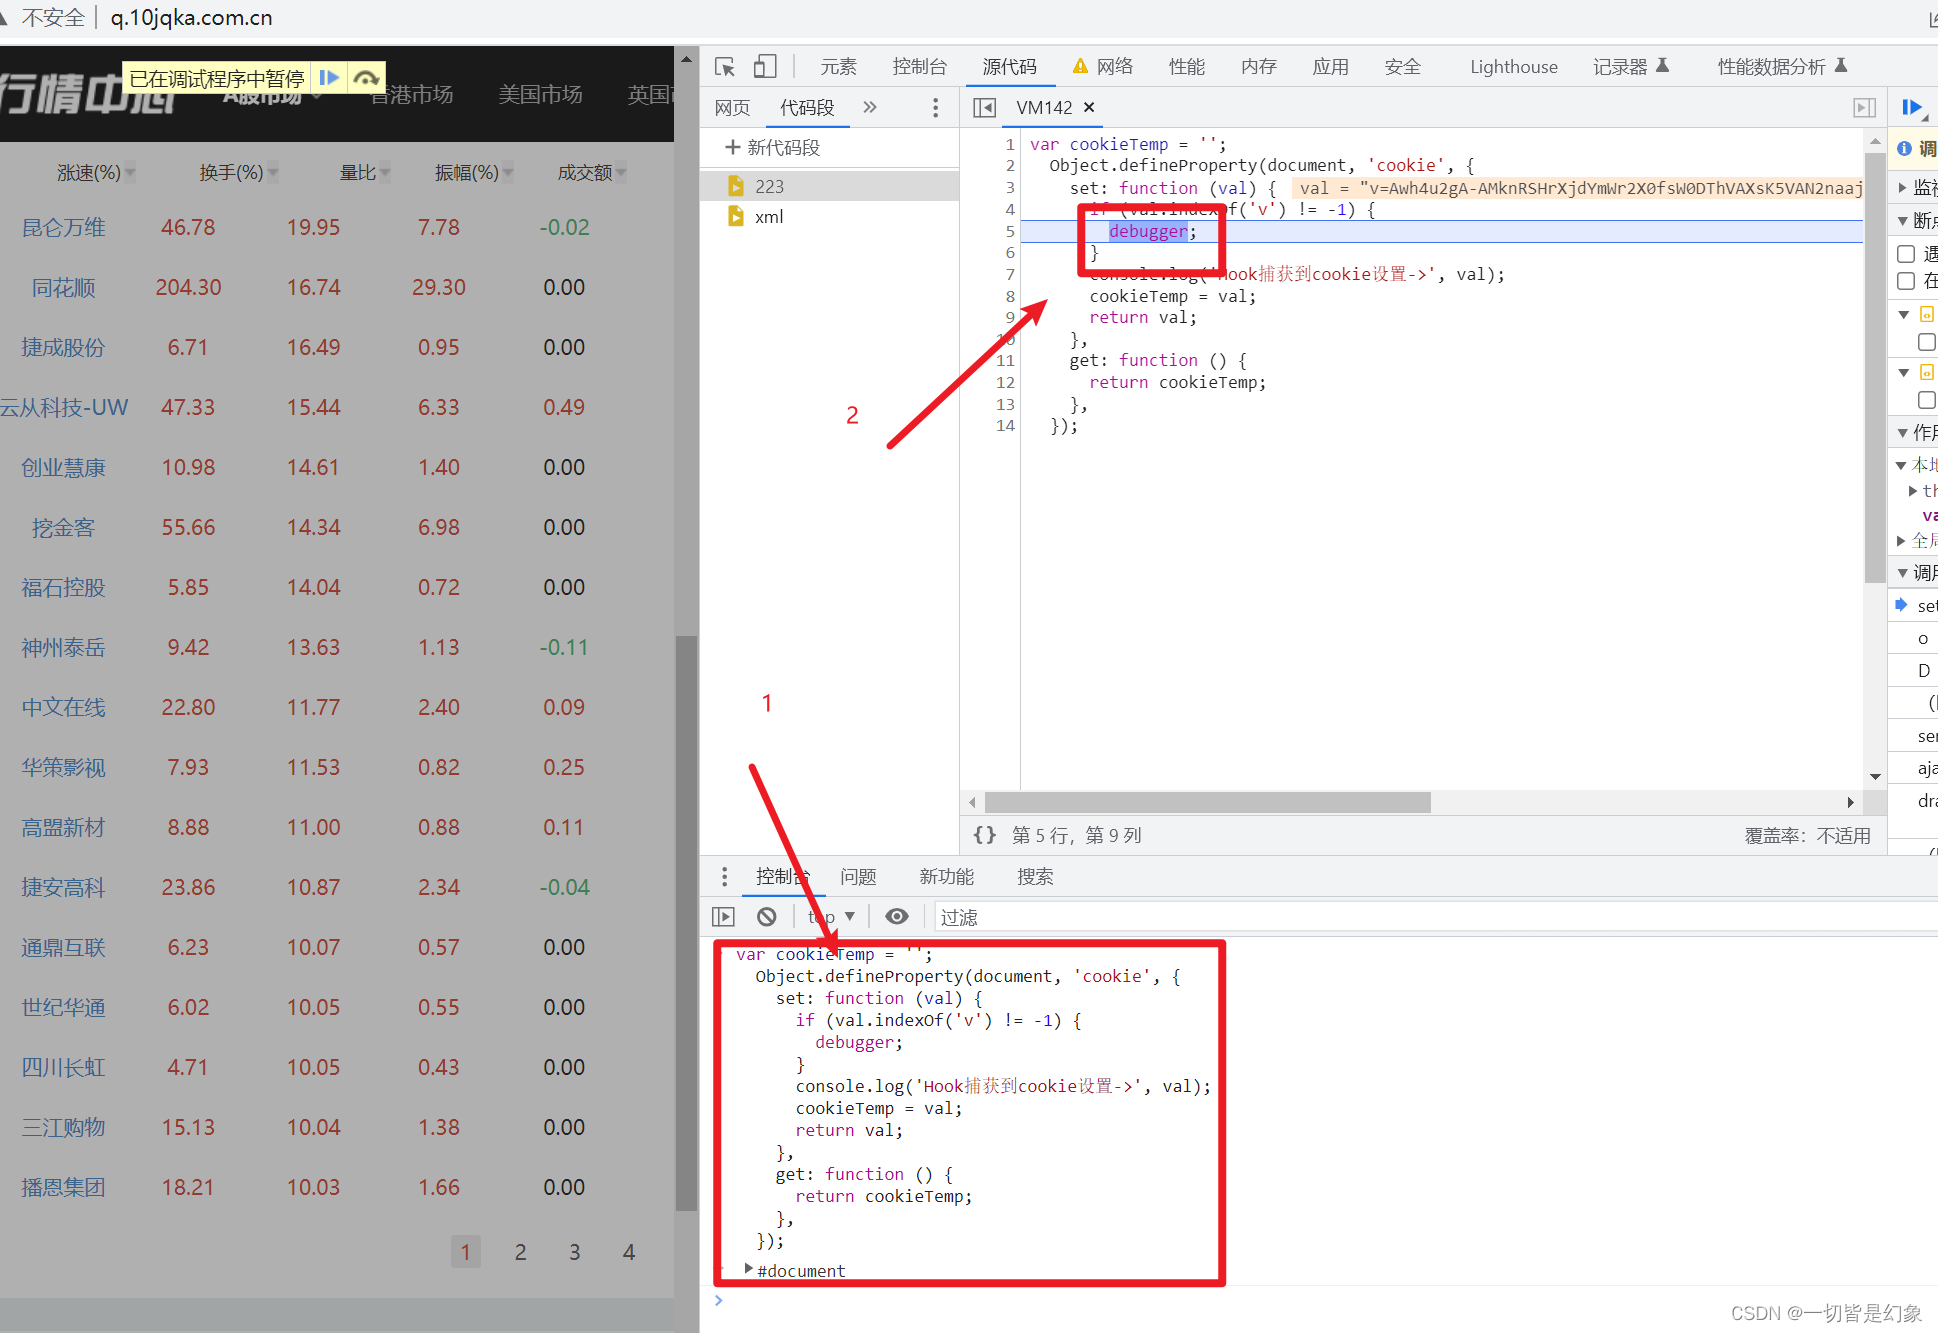Open the 控制台 tab in the top DevTools bar
Viewport: 1938px width, 1333px height.
(x=919, y=66)
